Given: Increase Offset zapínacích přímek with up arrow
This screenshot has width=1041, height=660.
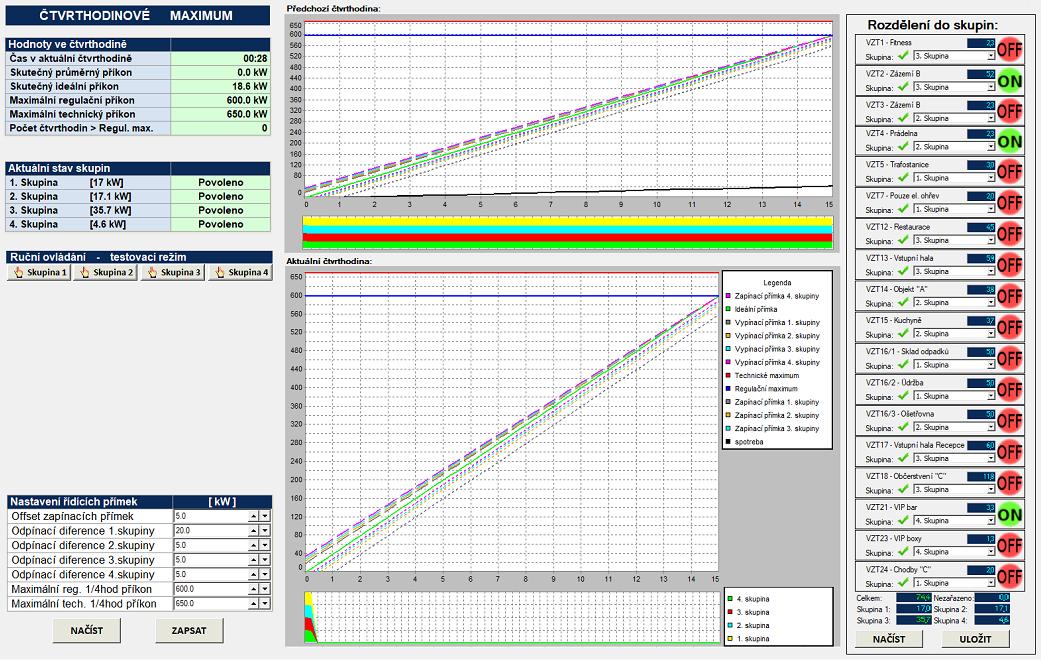Looking at the screenshot, I should [253, 515].
